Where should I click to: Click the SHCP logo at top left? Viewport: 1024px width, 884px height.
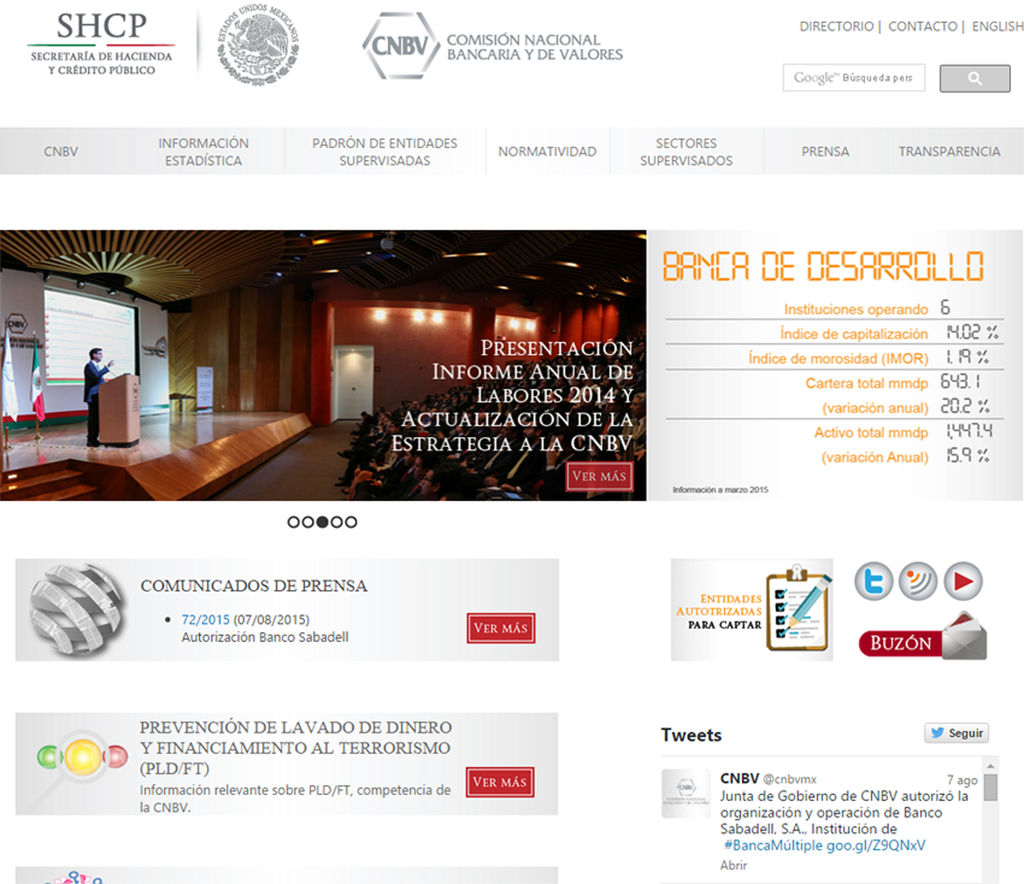101,45
